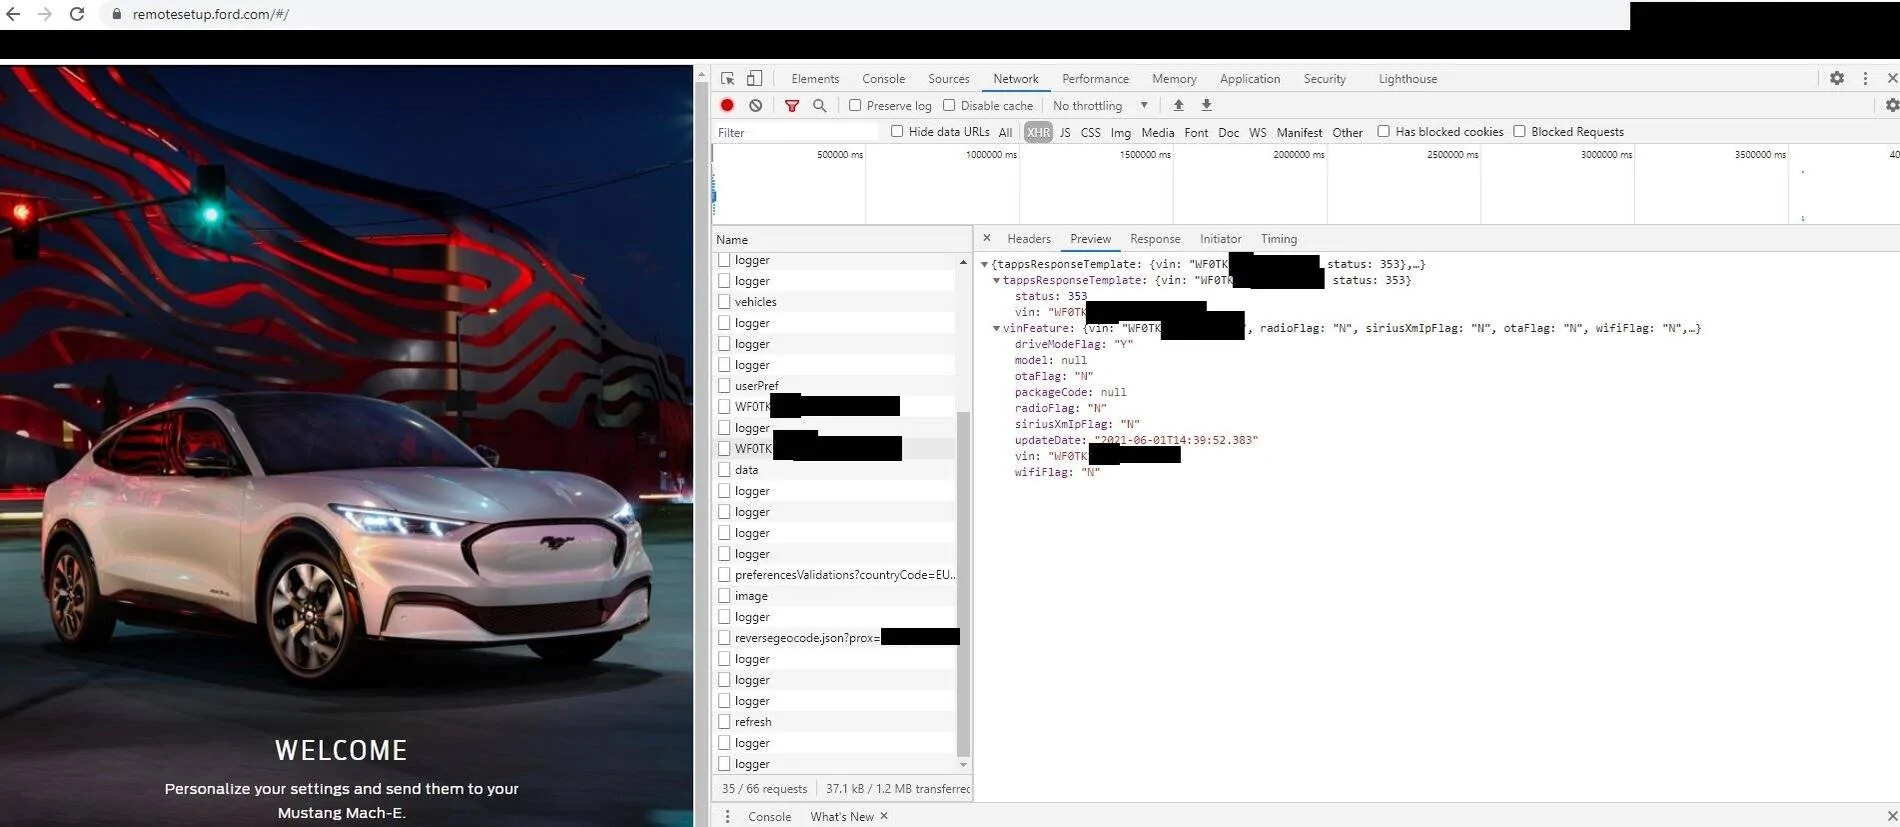Toggle the device toolbar icon
Viewport: 1900px width, 827px height.
point(754,78)
